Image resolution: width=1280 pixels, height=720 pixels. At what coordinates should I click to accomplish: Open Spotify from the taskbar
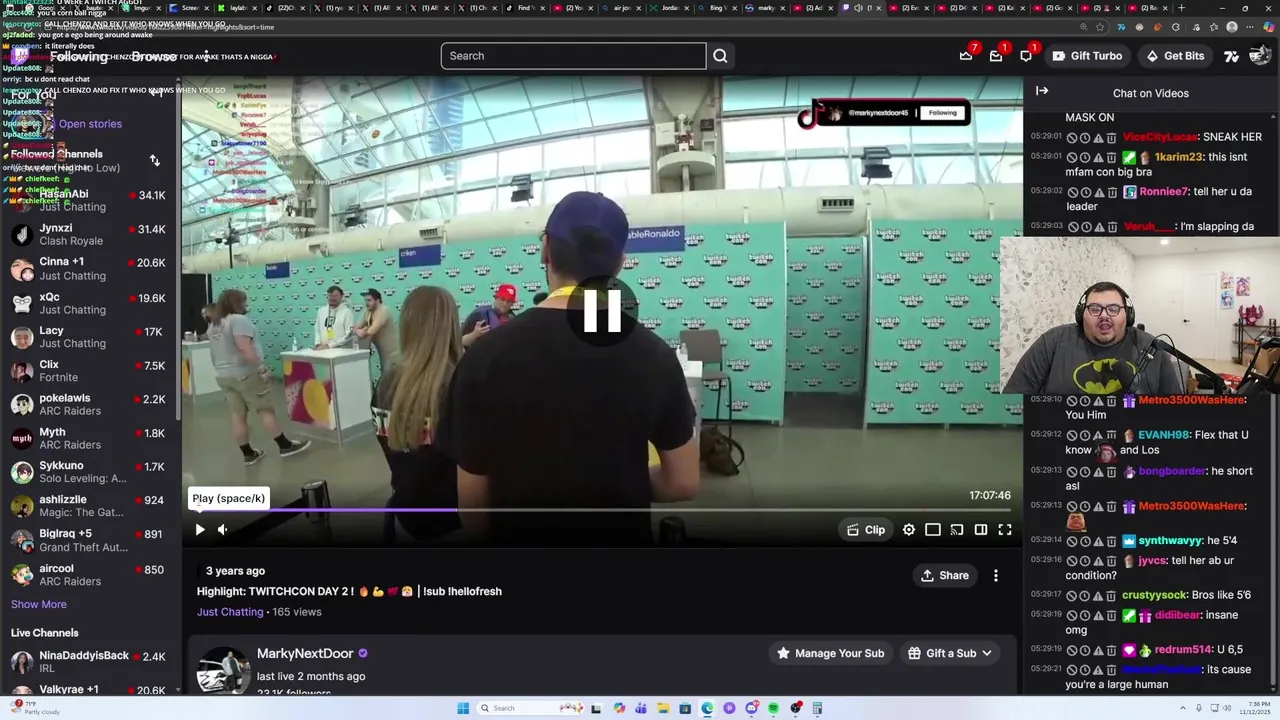773,708
